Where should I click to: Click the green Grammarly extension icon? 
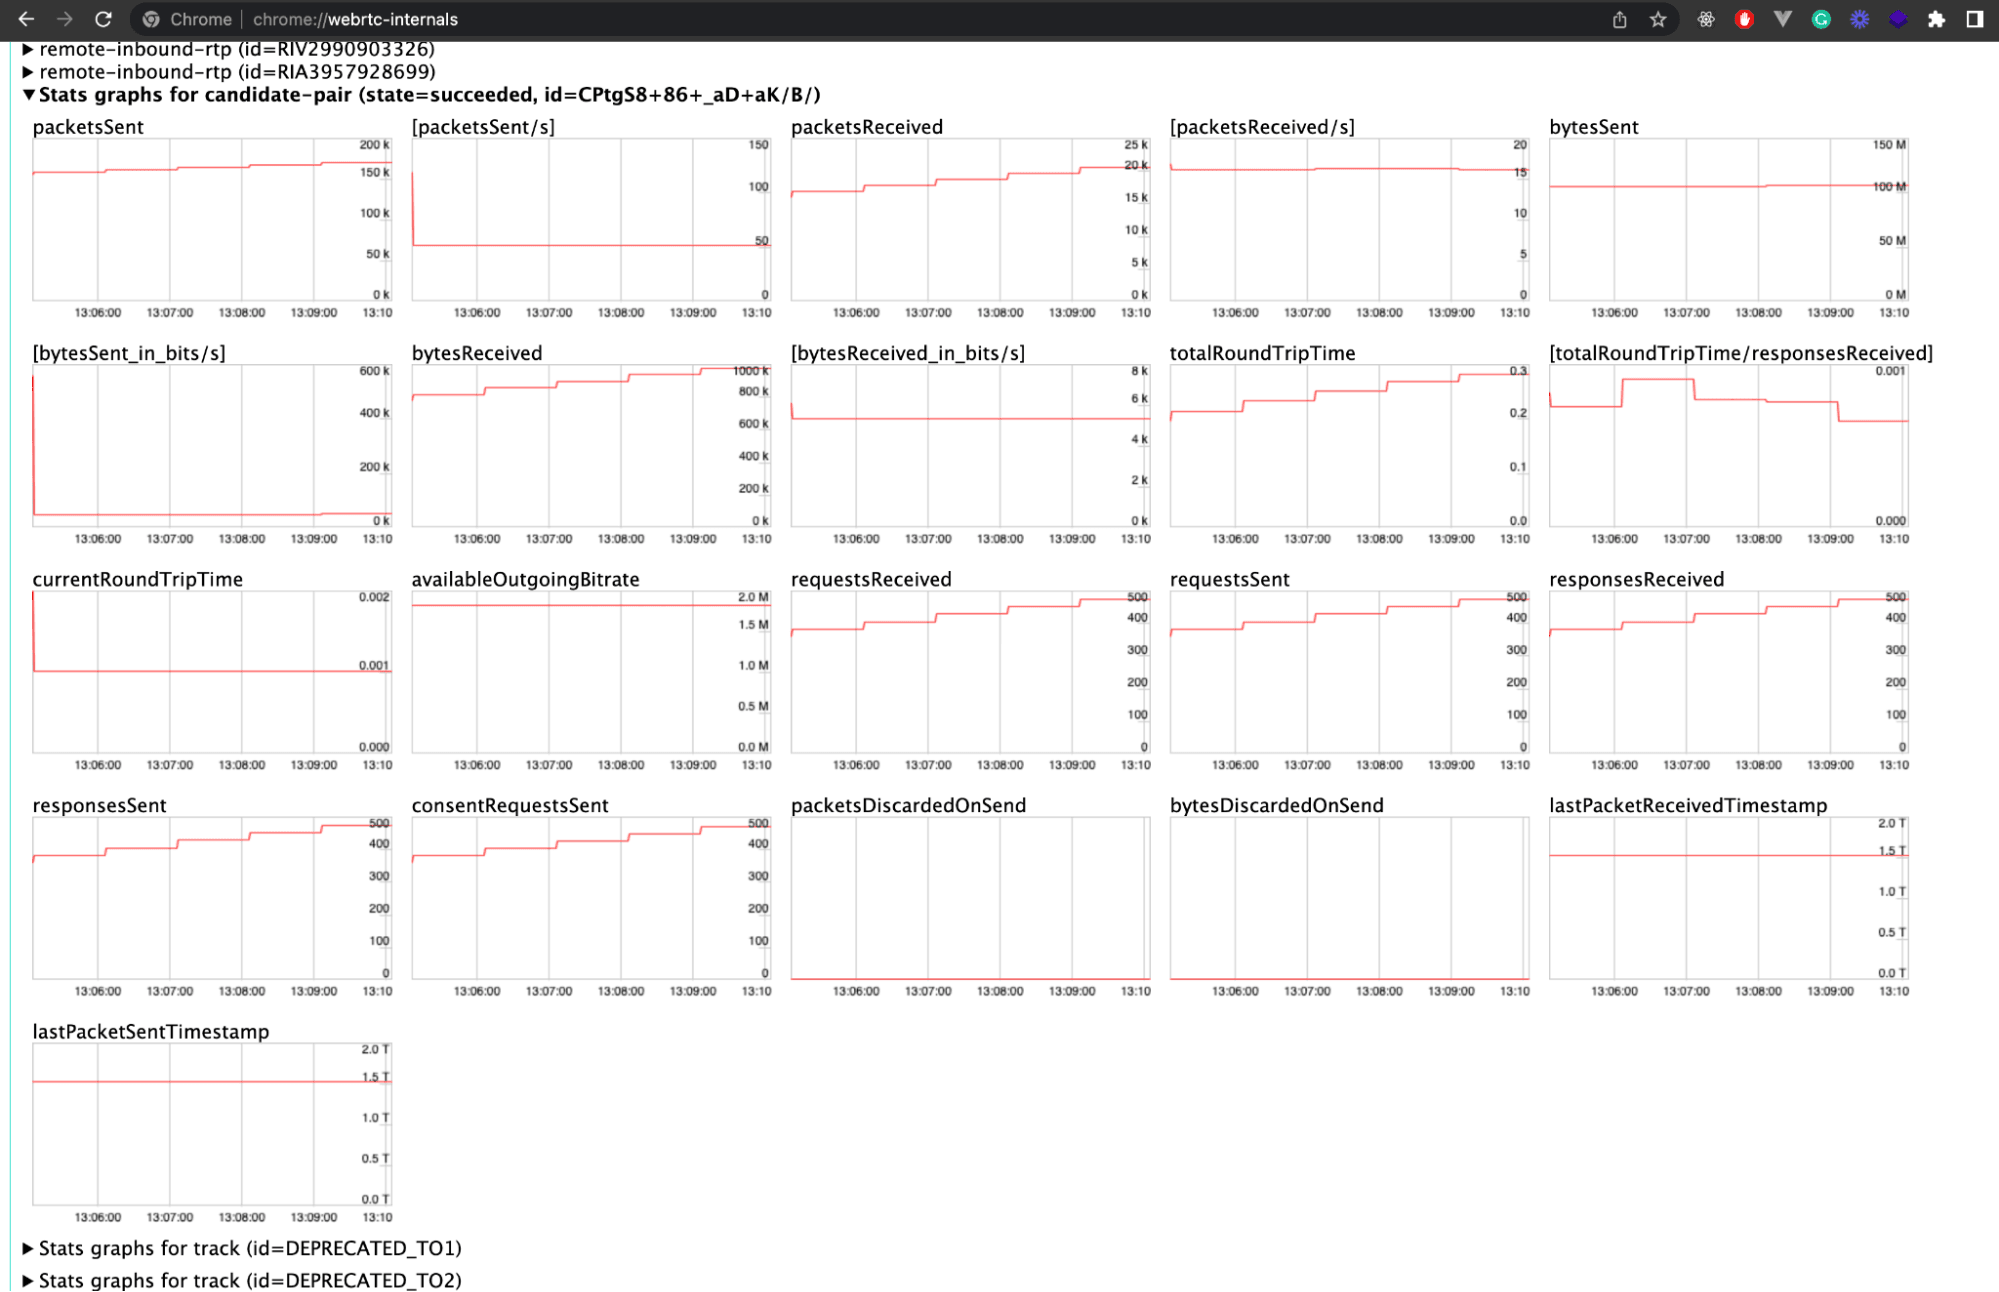[1821, 19]
